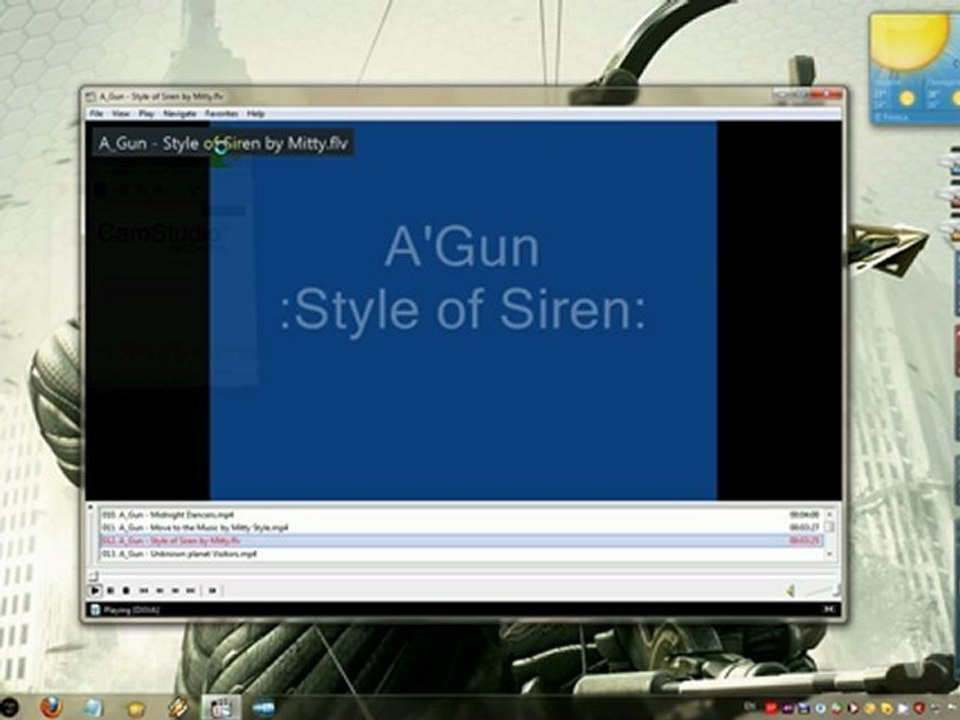Select playlist item Move to the Music
This screenshot has width=960, height=720.
(461, 528)
